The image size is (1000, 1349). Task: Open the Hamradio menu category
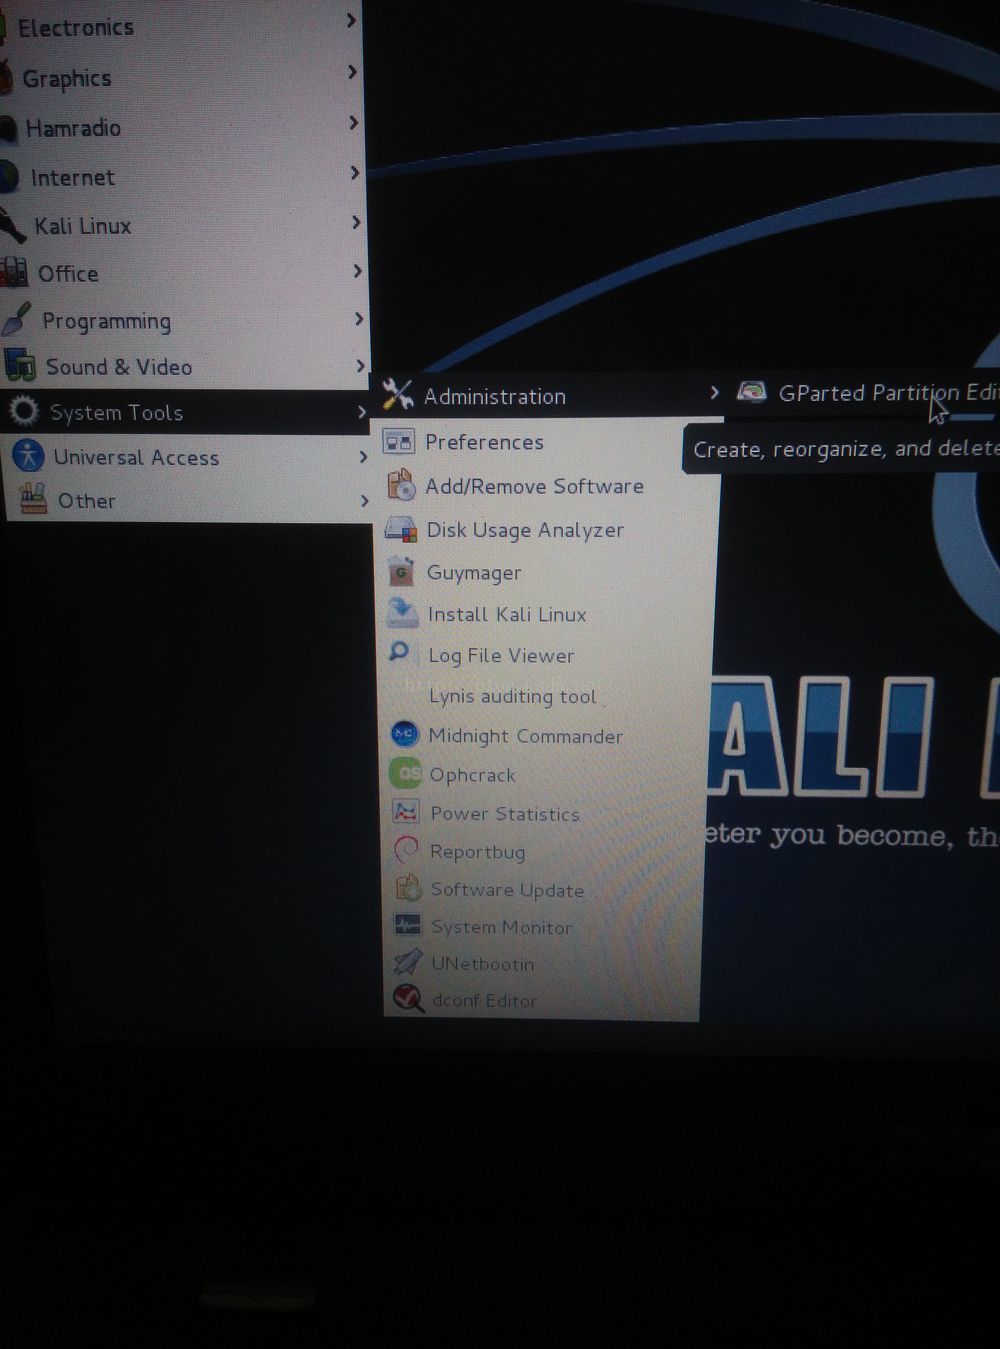point(183,127)
